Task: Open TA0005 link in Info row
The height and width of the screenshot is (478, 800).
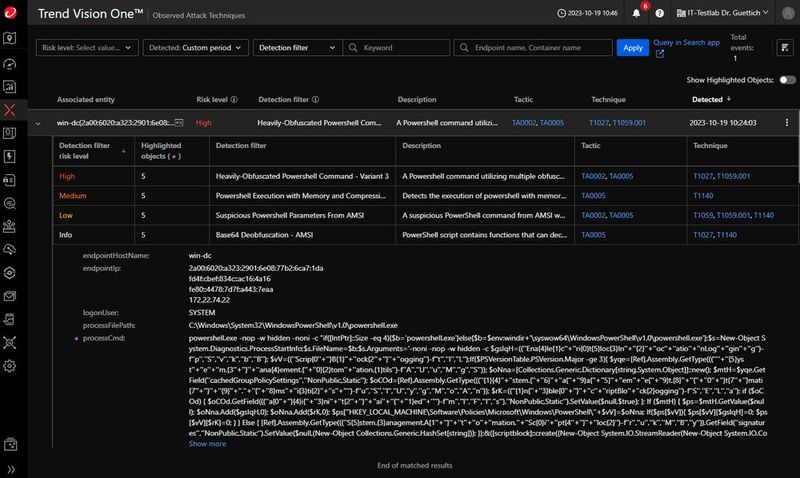Action: [593, 235]
